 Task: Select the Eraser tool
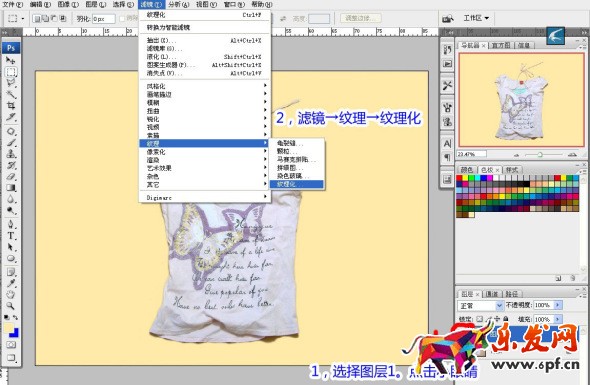11,177
